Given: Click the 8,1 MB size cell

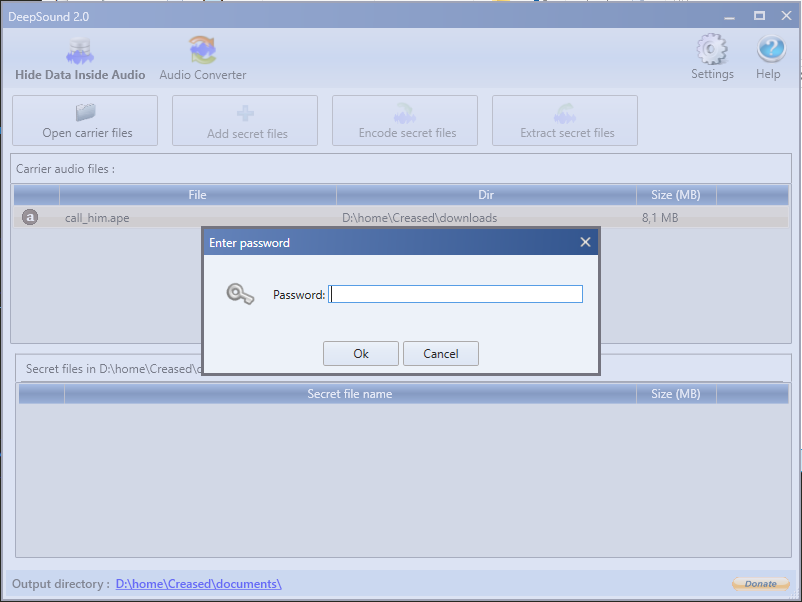Looking at the screenshot, I should [x=660, y=218].
